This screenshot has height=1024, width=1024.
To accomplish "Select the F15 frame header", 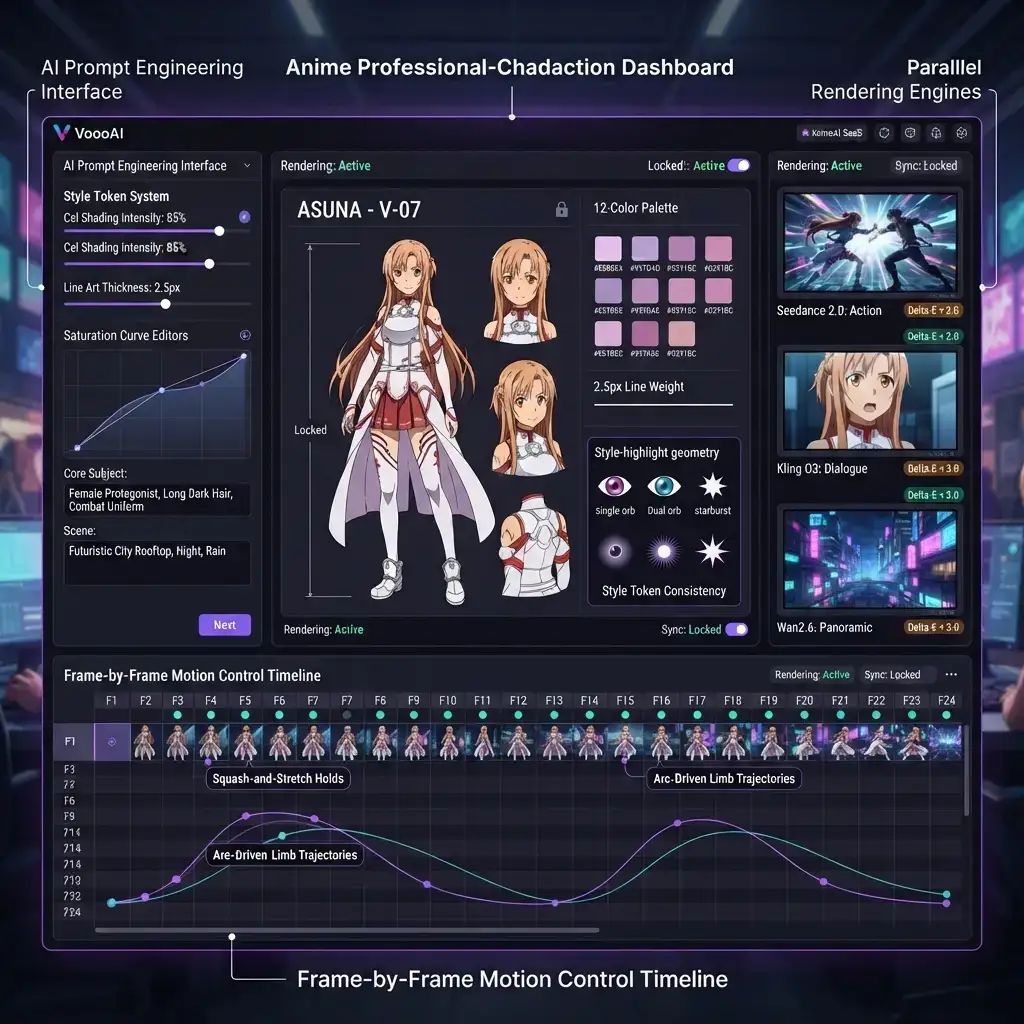I will click(x=626, y=700).
